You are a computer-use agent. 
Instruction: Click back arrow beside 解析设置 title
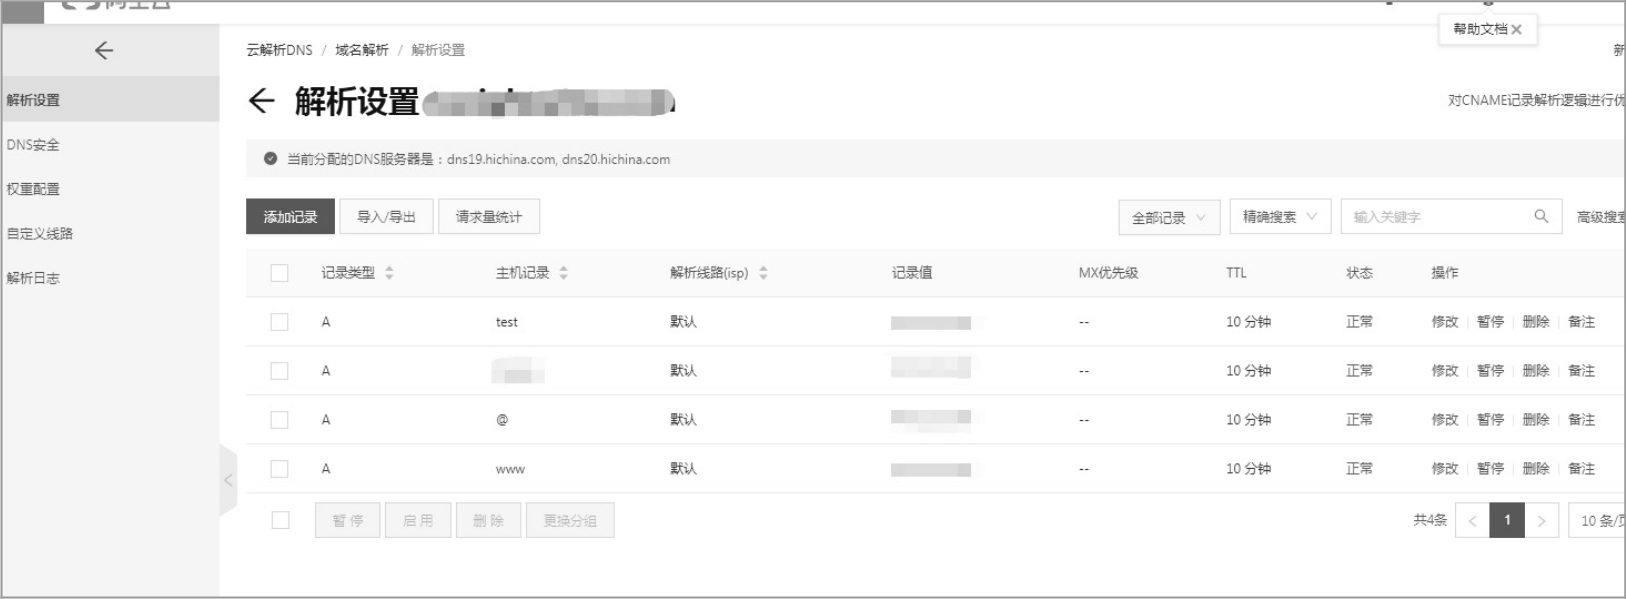click(261, 101)
